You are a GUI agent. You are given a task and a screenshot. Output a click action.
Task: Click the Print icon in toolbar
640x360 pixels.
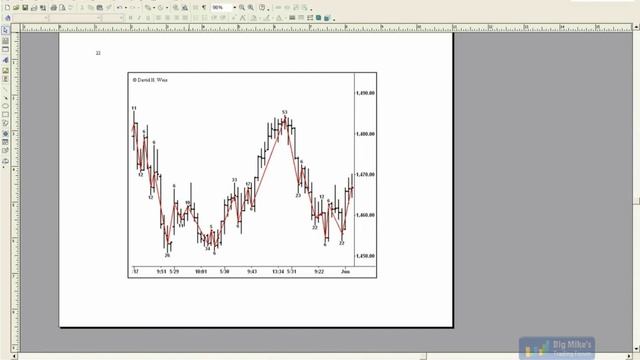pos(53,7)
